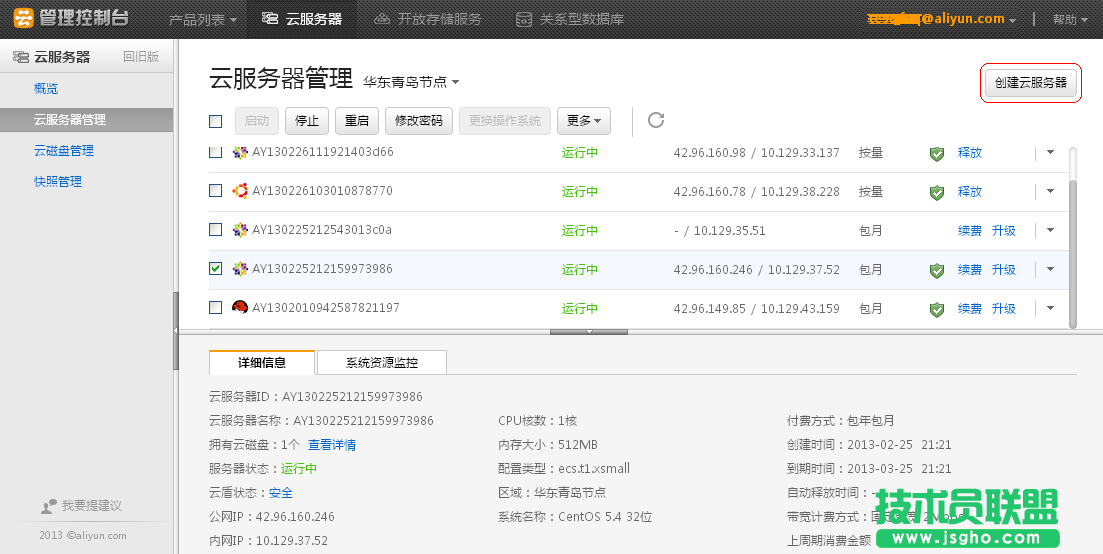Open the 更多 dropdown in the toolbar

point(584,121)
